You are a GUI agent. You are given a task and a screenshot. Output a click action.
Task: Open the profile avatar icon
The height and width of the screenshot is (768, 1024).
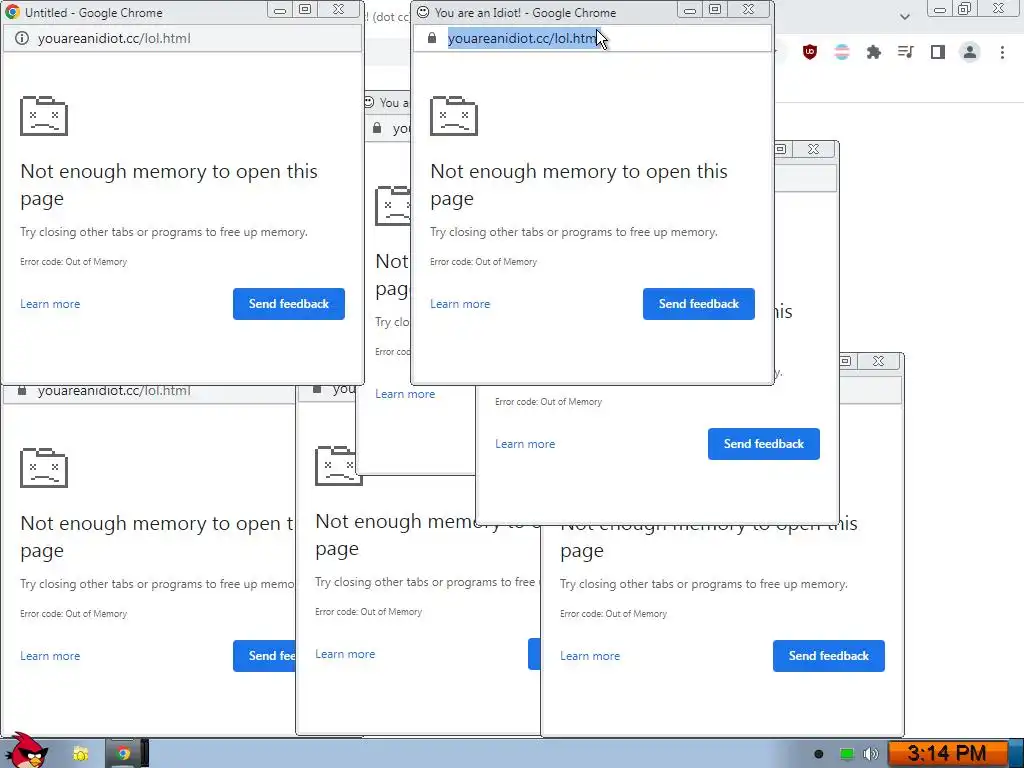click(970, 52)
